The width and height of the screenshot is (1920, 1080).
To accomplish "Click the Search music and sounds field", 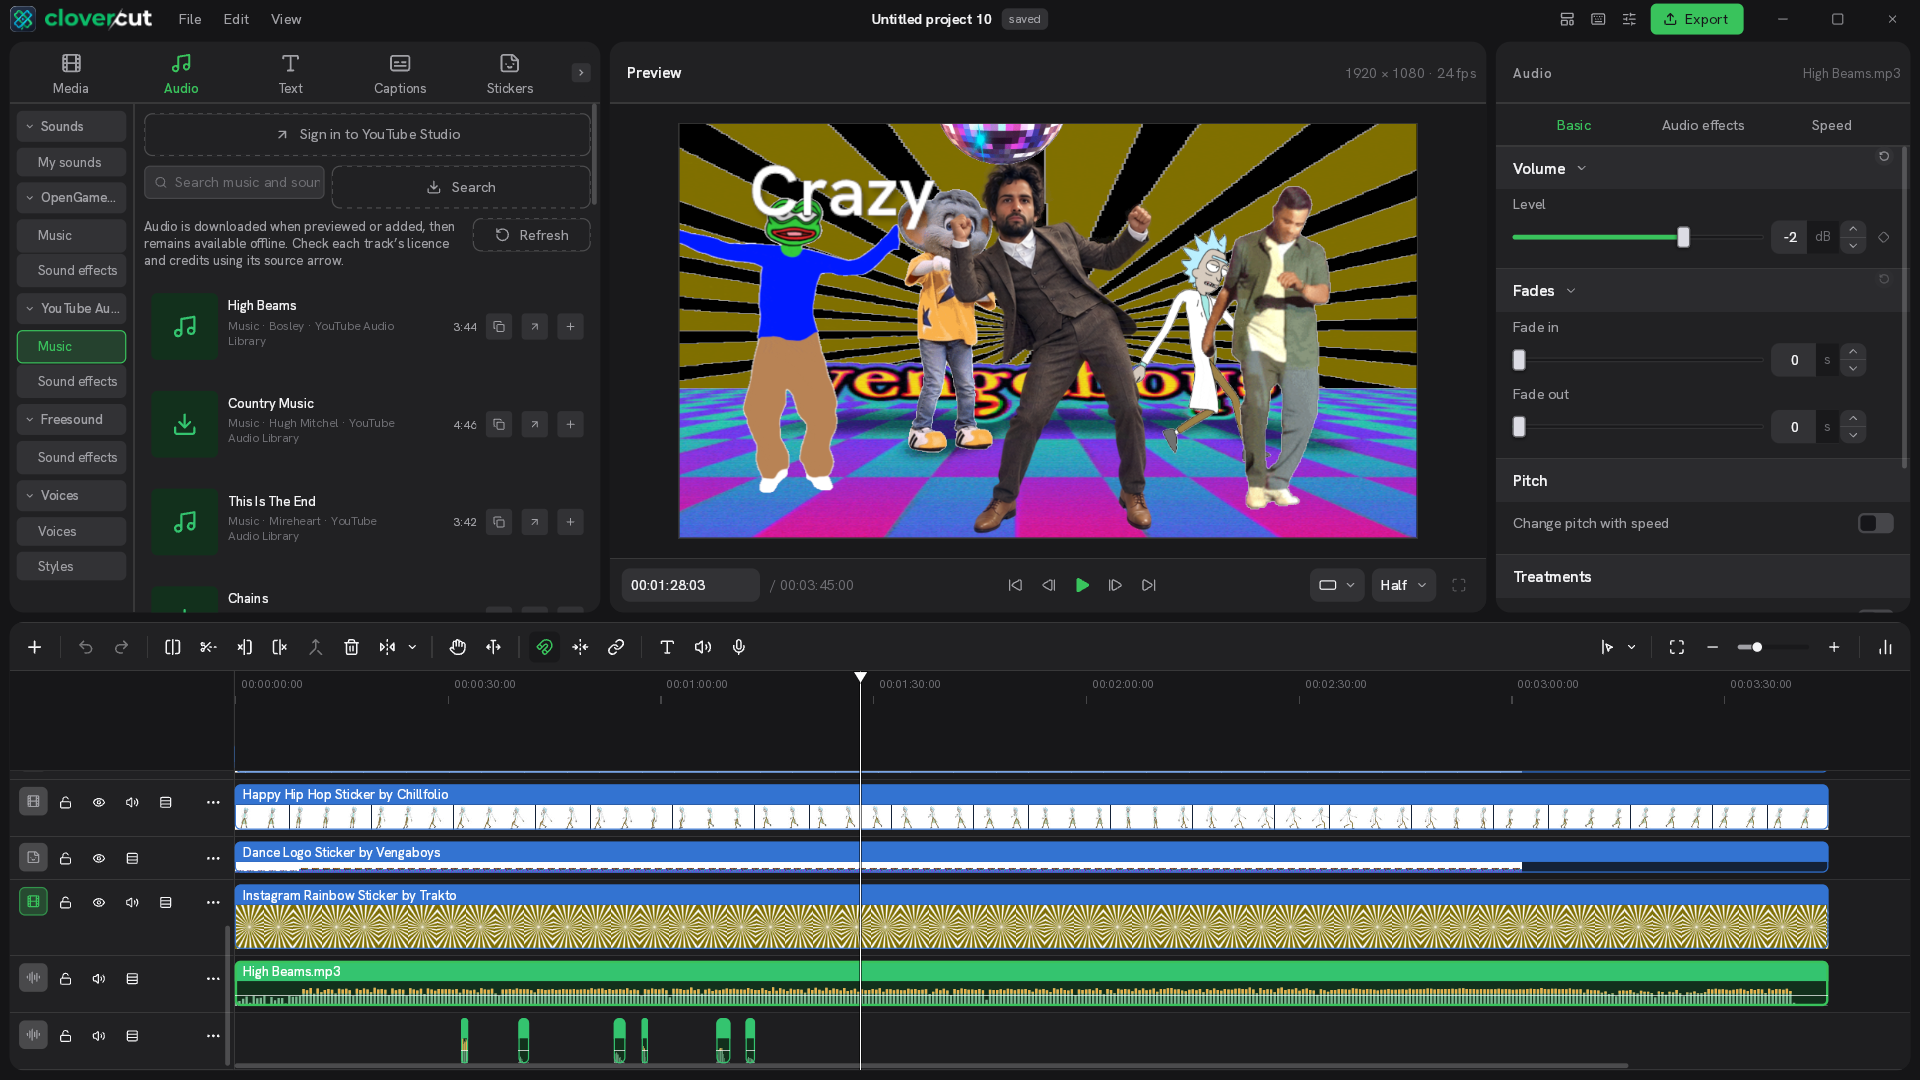I will 236,182.
